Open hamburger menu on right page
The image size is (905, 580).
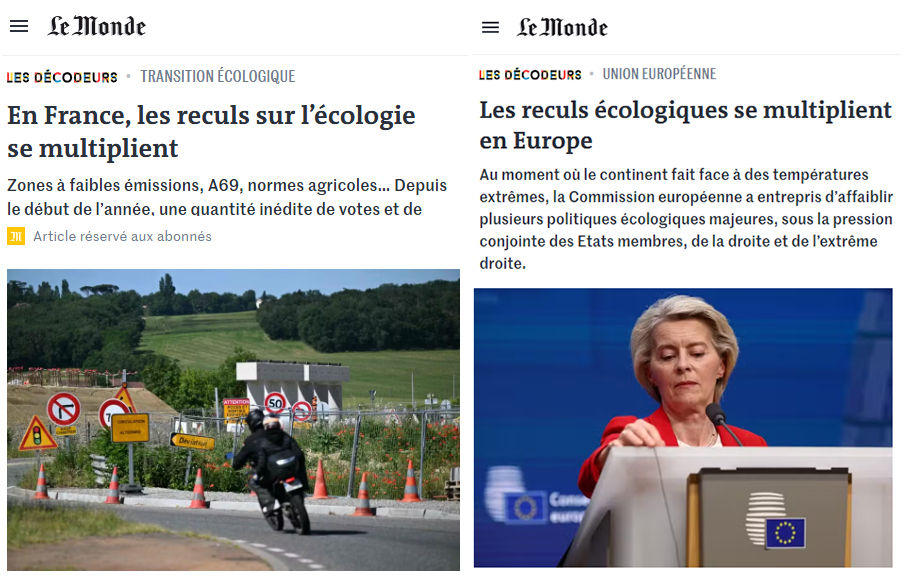click(491, 27)
